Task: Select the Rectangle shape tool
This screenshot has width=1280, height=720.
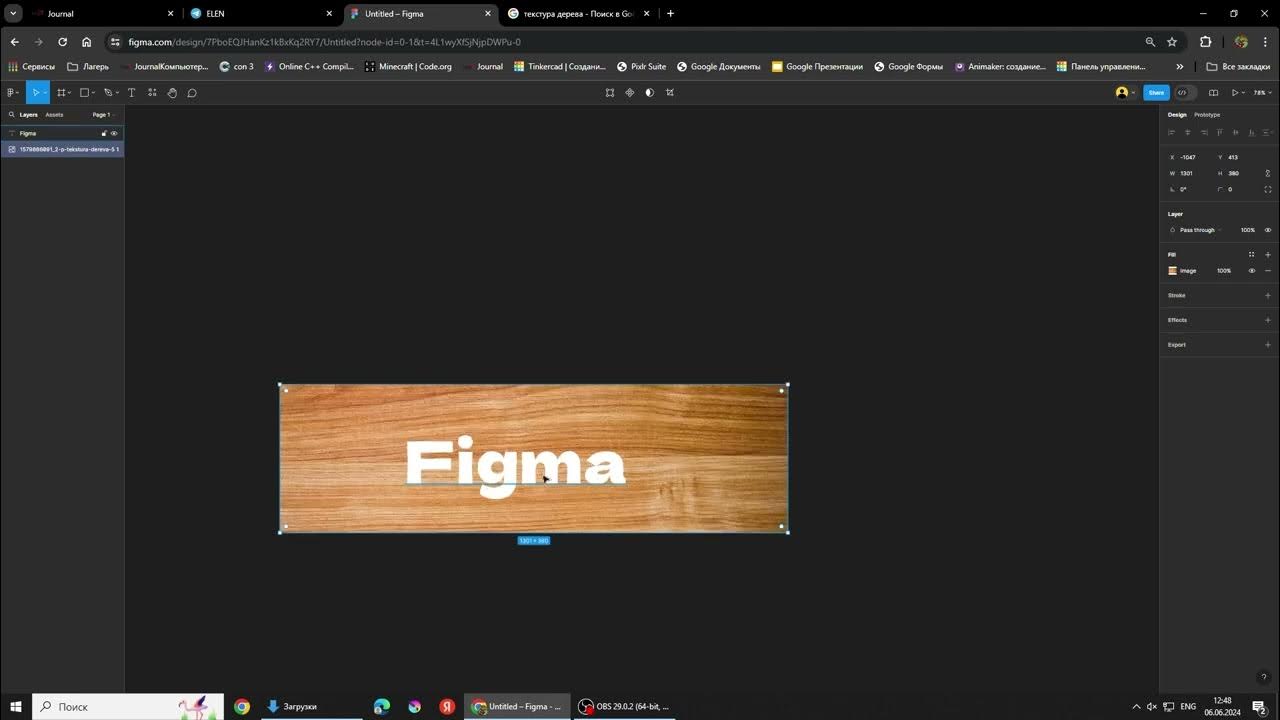Action: (84, 93)
